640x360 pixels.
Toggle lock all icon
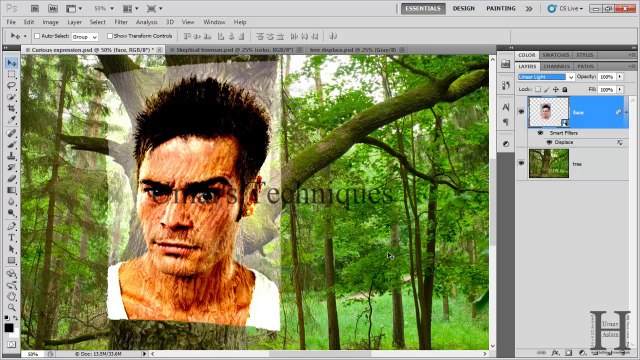pyautogui.click(x=565, y=89)
